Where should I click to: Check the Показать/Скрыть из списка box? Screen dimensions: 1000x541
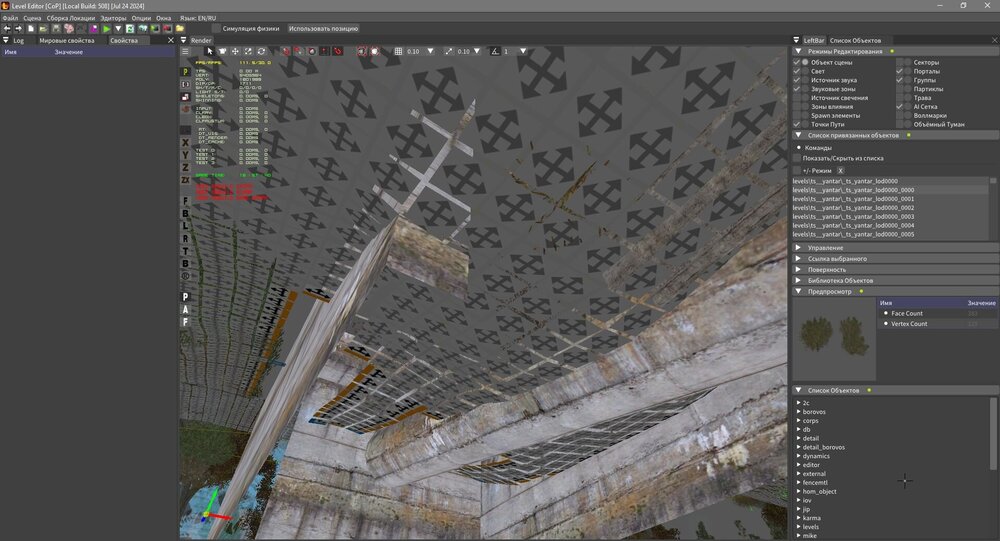coord(797,158)
